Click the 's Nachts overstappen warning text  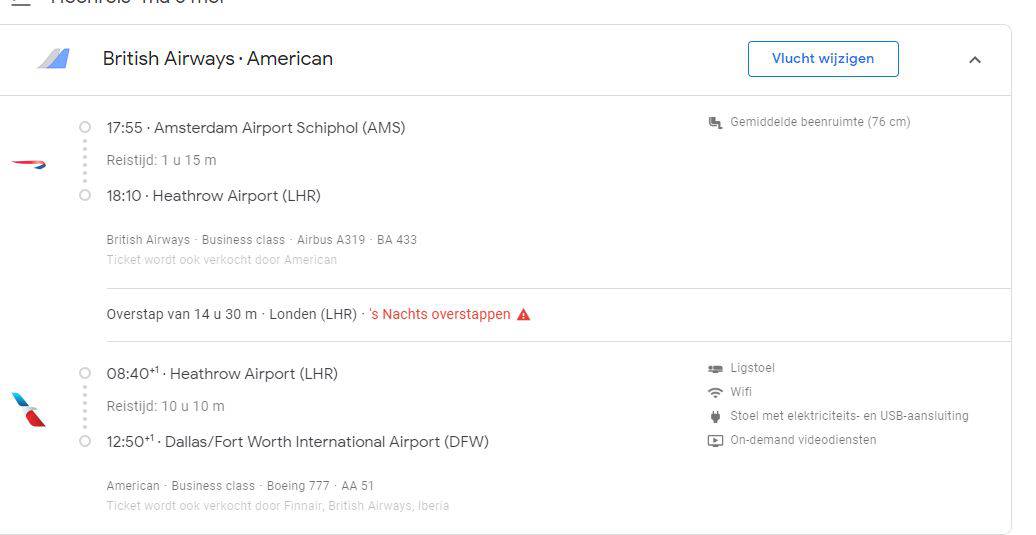click(440, 314)
